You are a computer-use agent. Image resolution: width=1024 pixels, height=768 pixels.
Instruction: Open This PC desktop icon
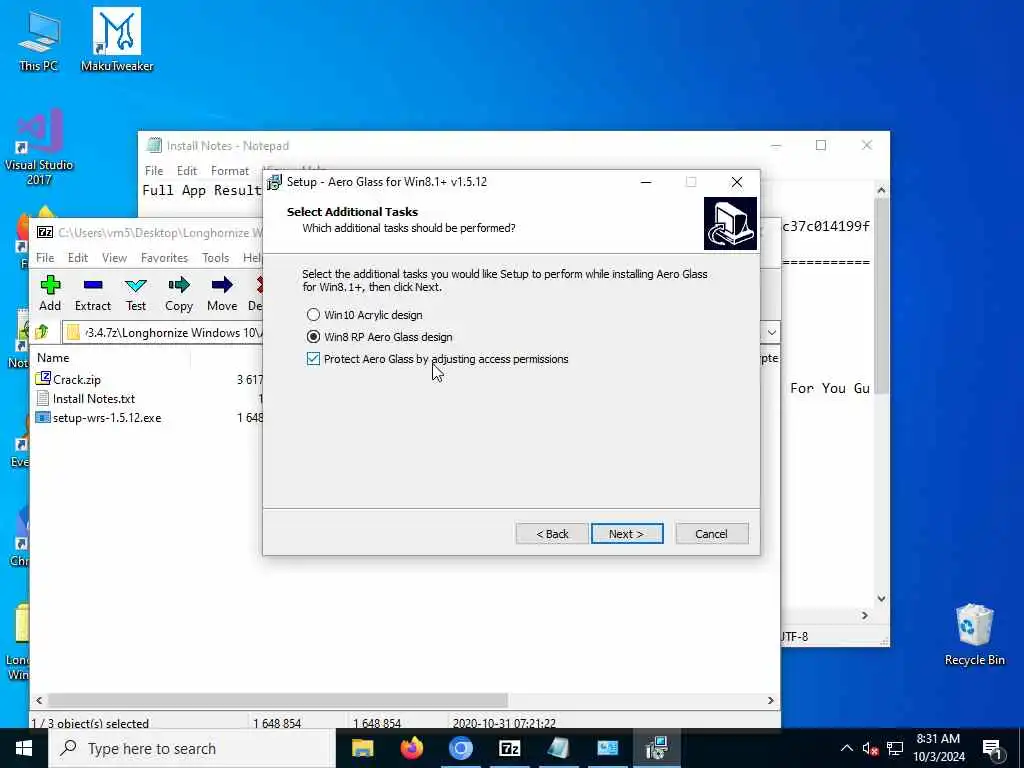click(x=39, y=40)
